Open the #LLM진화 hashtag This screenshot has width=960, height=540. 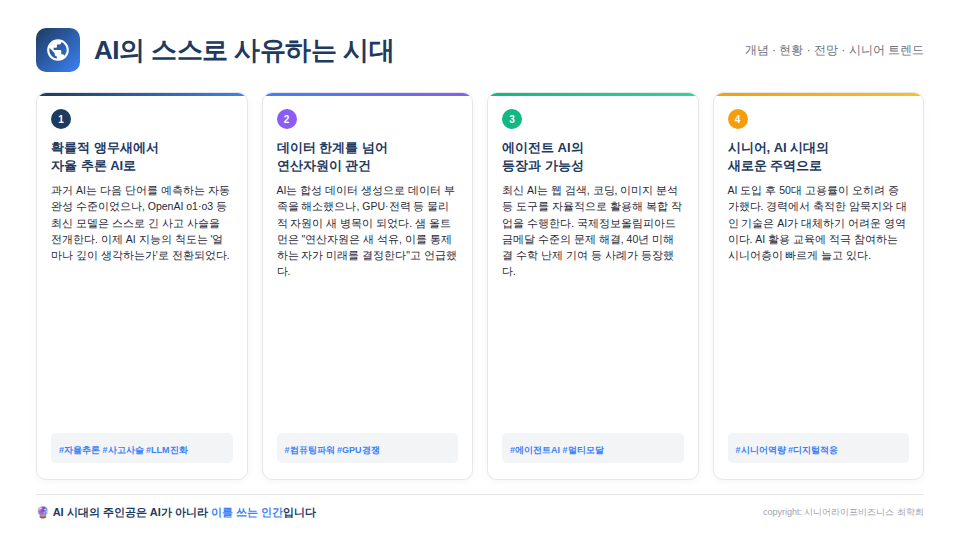[167, 450]
